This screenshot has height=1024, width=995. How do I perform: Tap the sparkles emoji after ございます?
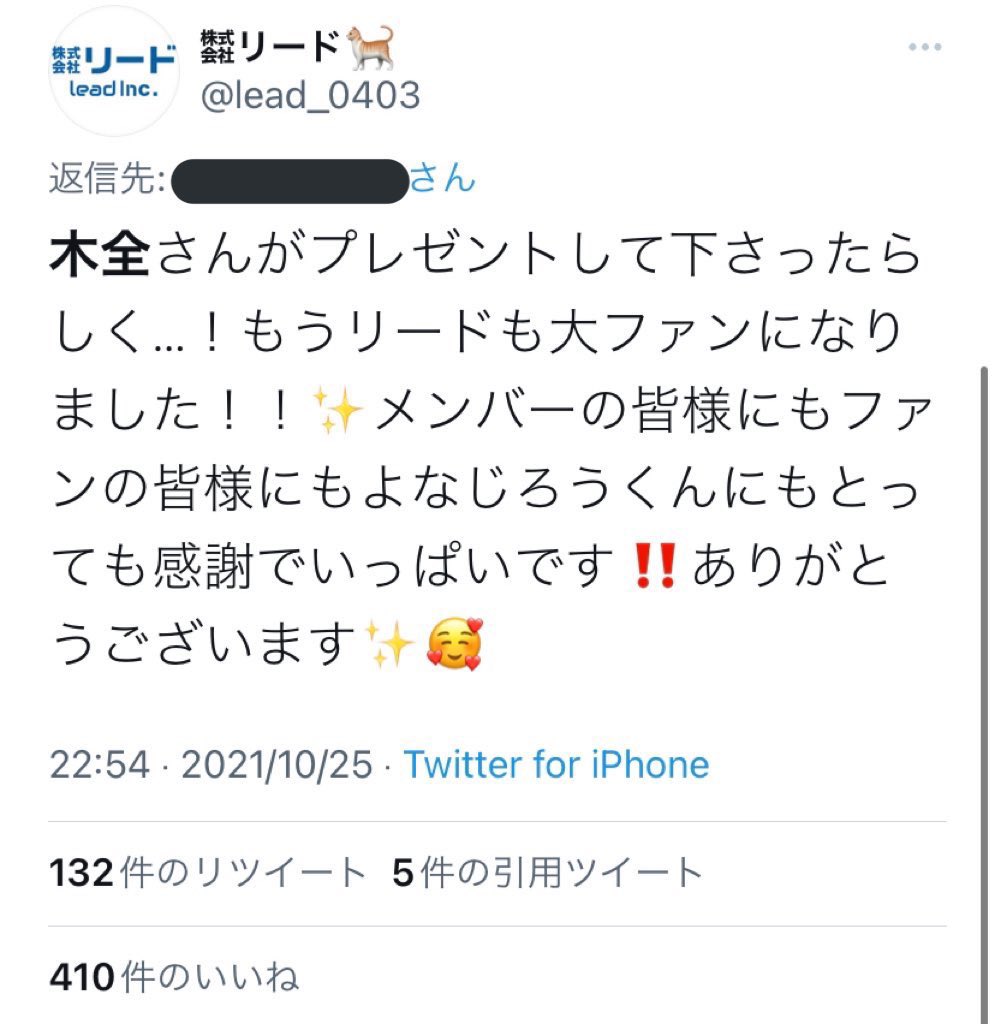tap(390, 644)
